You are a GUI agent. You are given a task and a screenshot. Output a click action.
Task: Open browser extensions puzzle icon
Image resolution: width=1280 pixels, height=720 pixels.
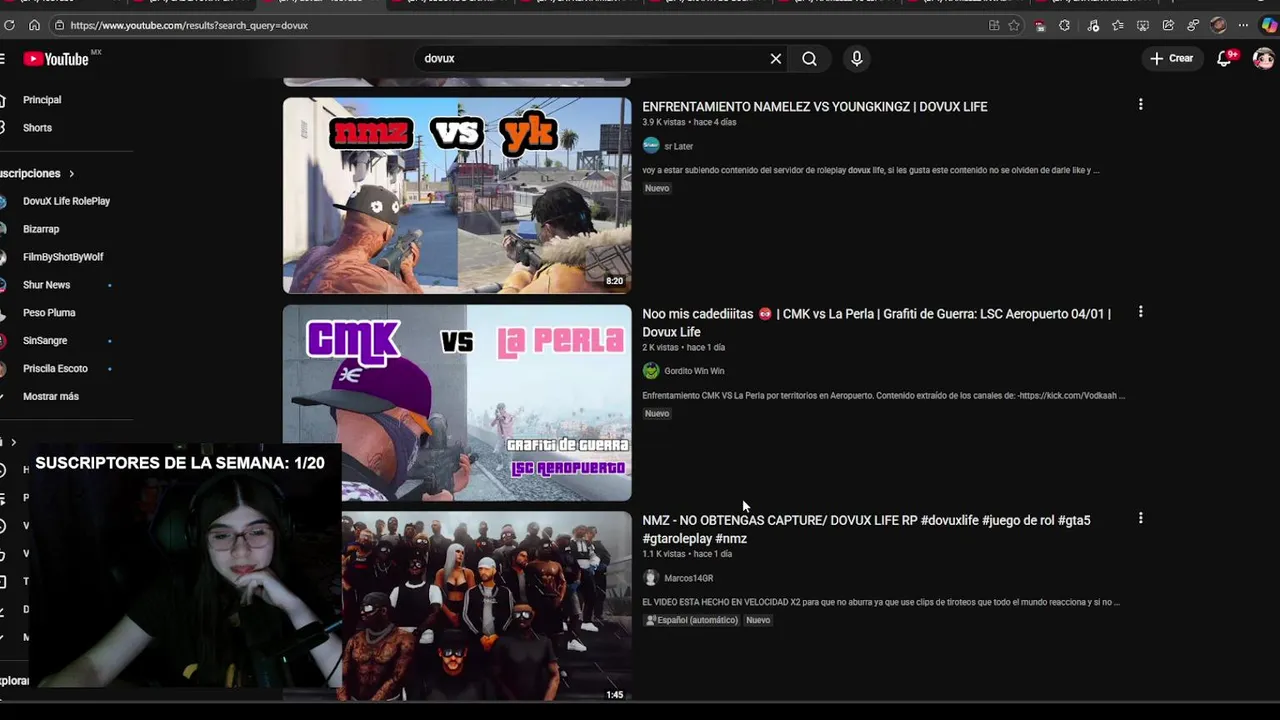click(1064, 25)
